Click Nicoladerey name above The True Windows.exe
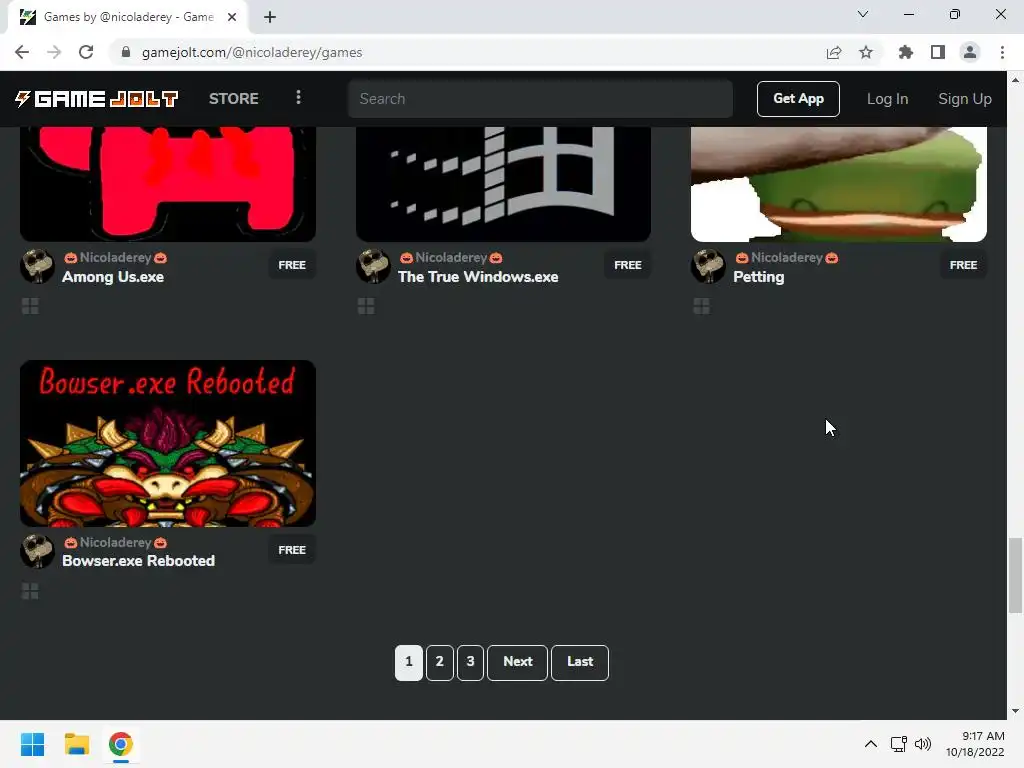This screenshot has height=768, width=1024. (451, 257)
